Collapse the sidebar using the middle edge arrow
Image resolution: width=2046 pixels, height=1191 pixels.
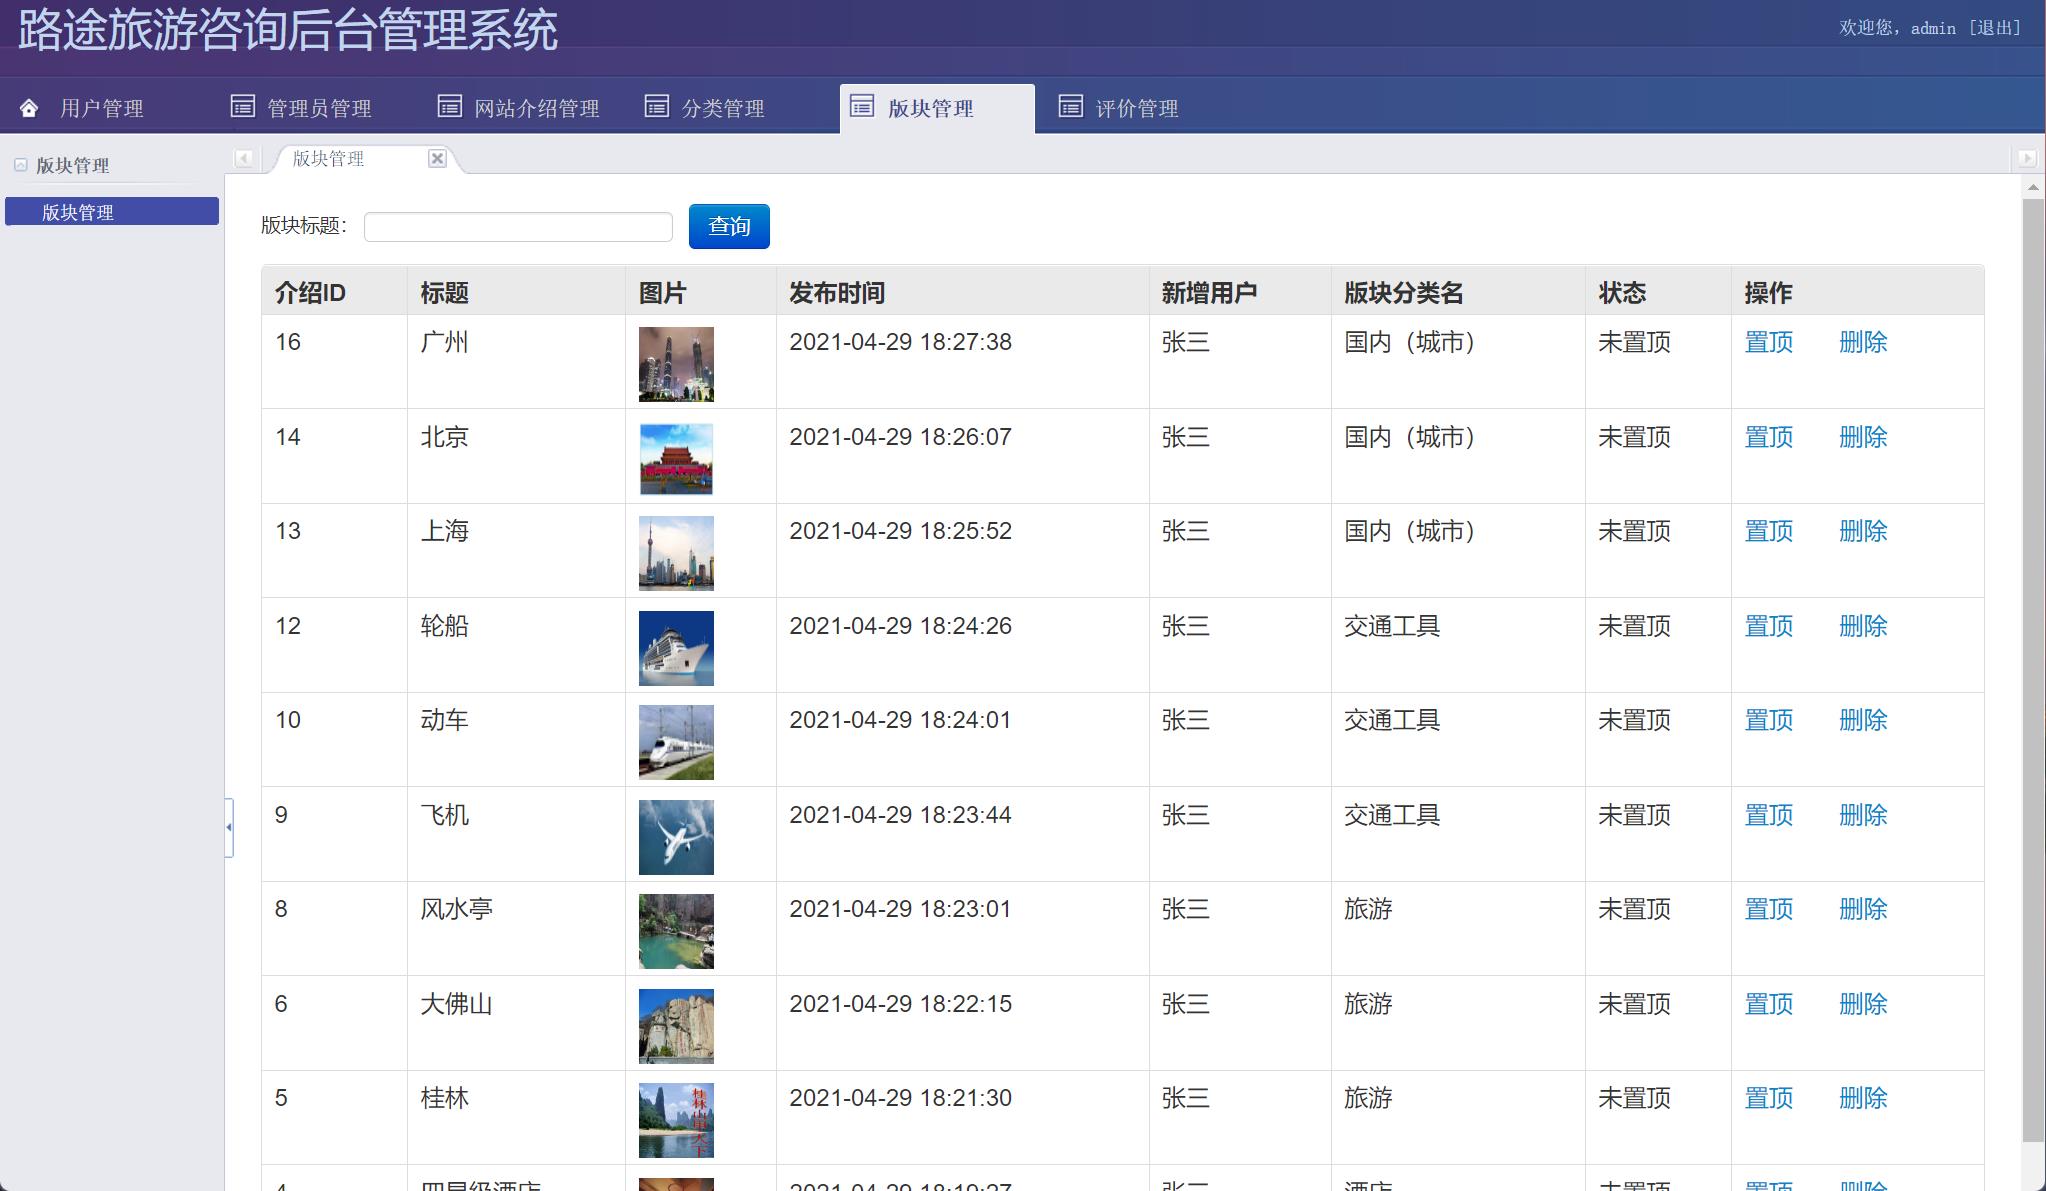point(228,827)
